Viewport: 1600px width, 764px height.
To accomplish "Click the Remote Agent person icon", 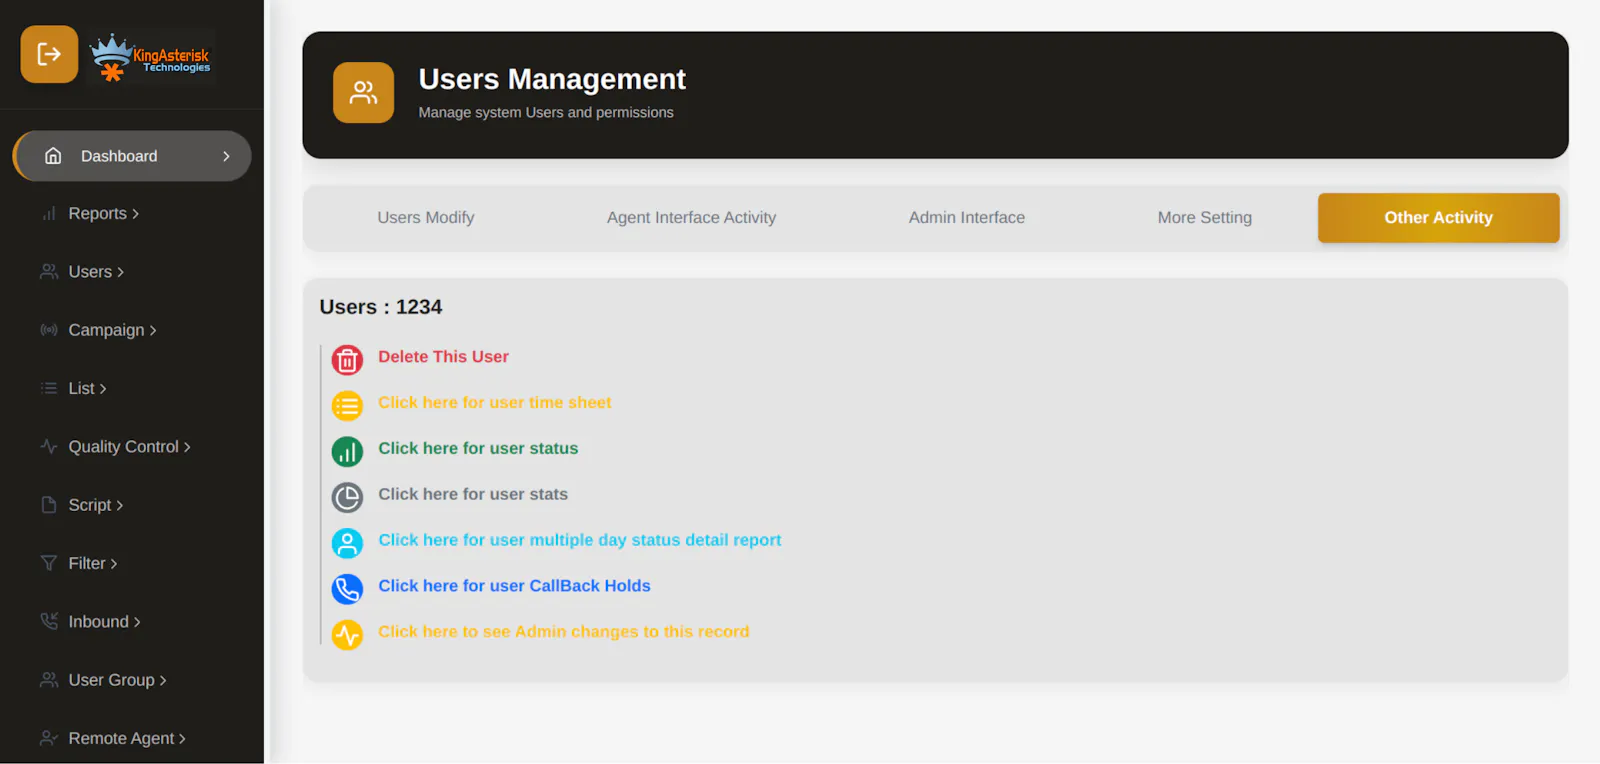I will click(49, 738).
